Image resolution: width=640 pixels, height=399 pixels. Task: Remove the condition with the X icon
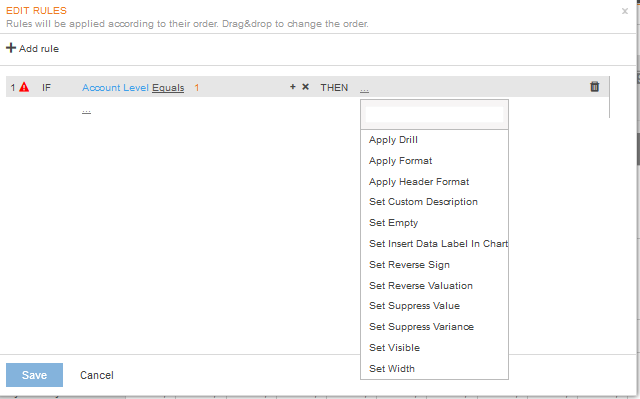click(x=305, y=86)
